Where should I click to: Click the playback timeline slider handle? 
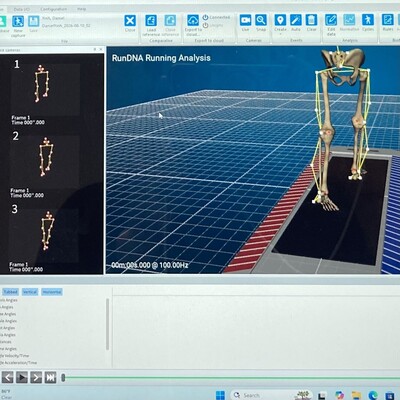[63, 378]
